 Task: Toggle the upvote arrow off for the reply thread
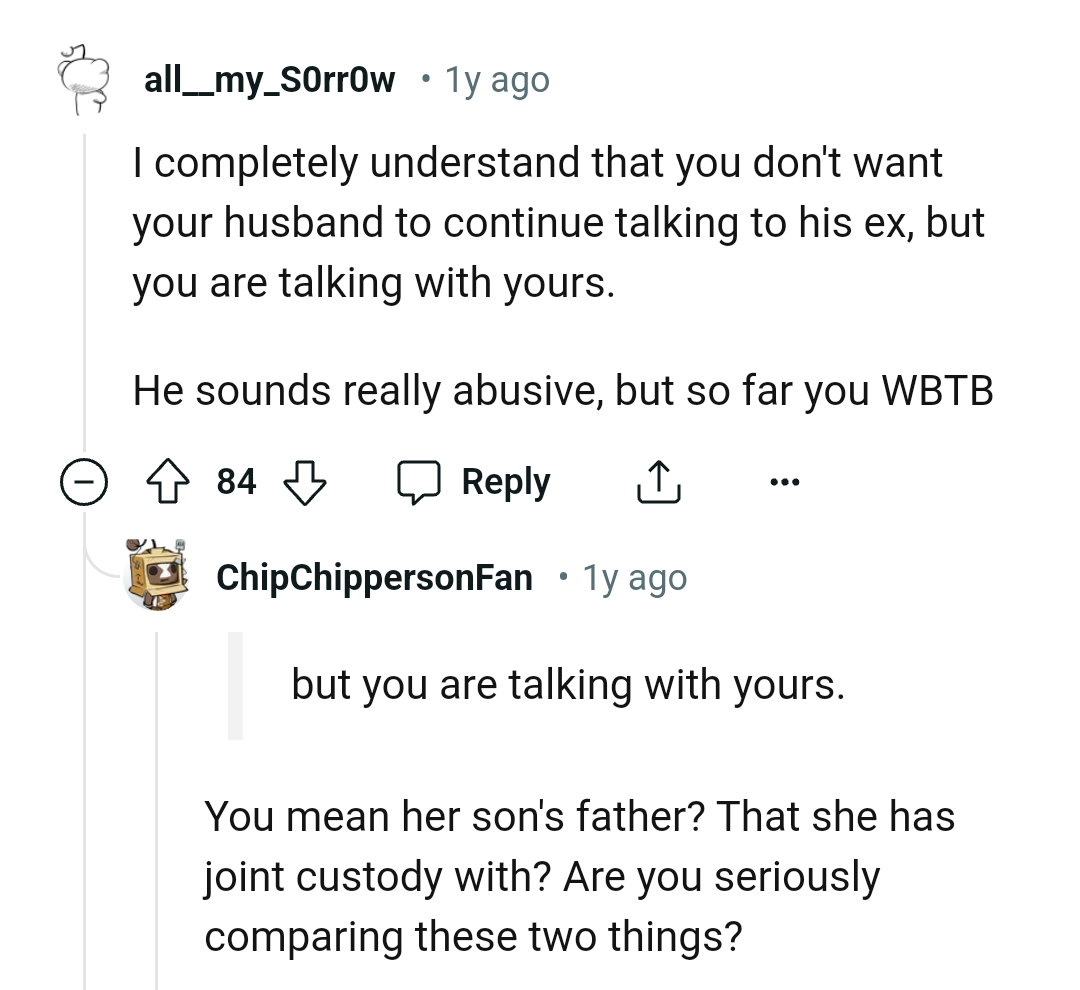coord(168,481)
